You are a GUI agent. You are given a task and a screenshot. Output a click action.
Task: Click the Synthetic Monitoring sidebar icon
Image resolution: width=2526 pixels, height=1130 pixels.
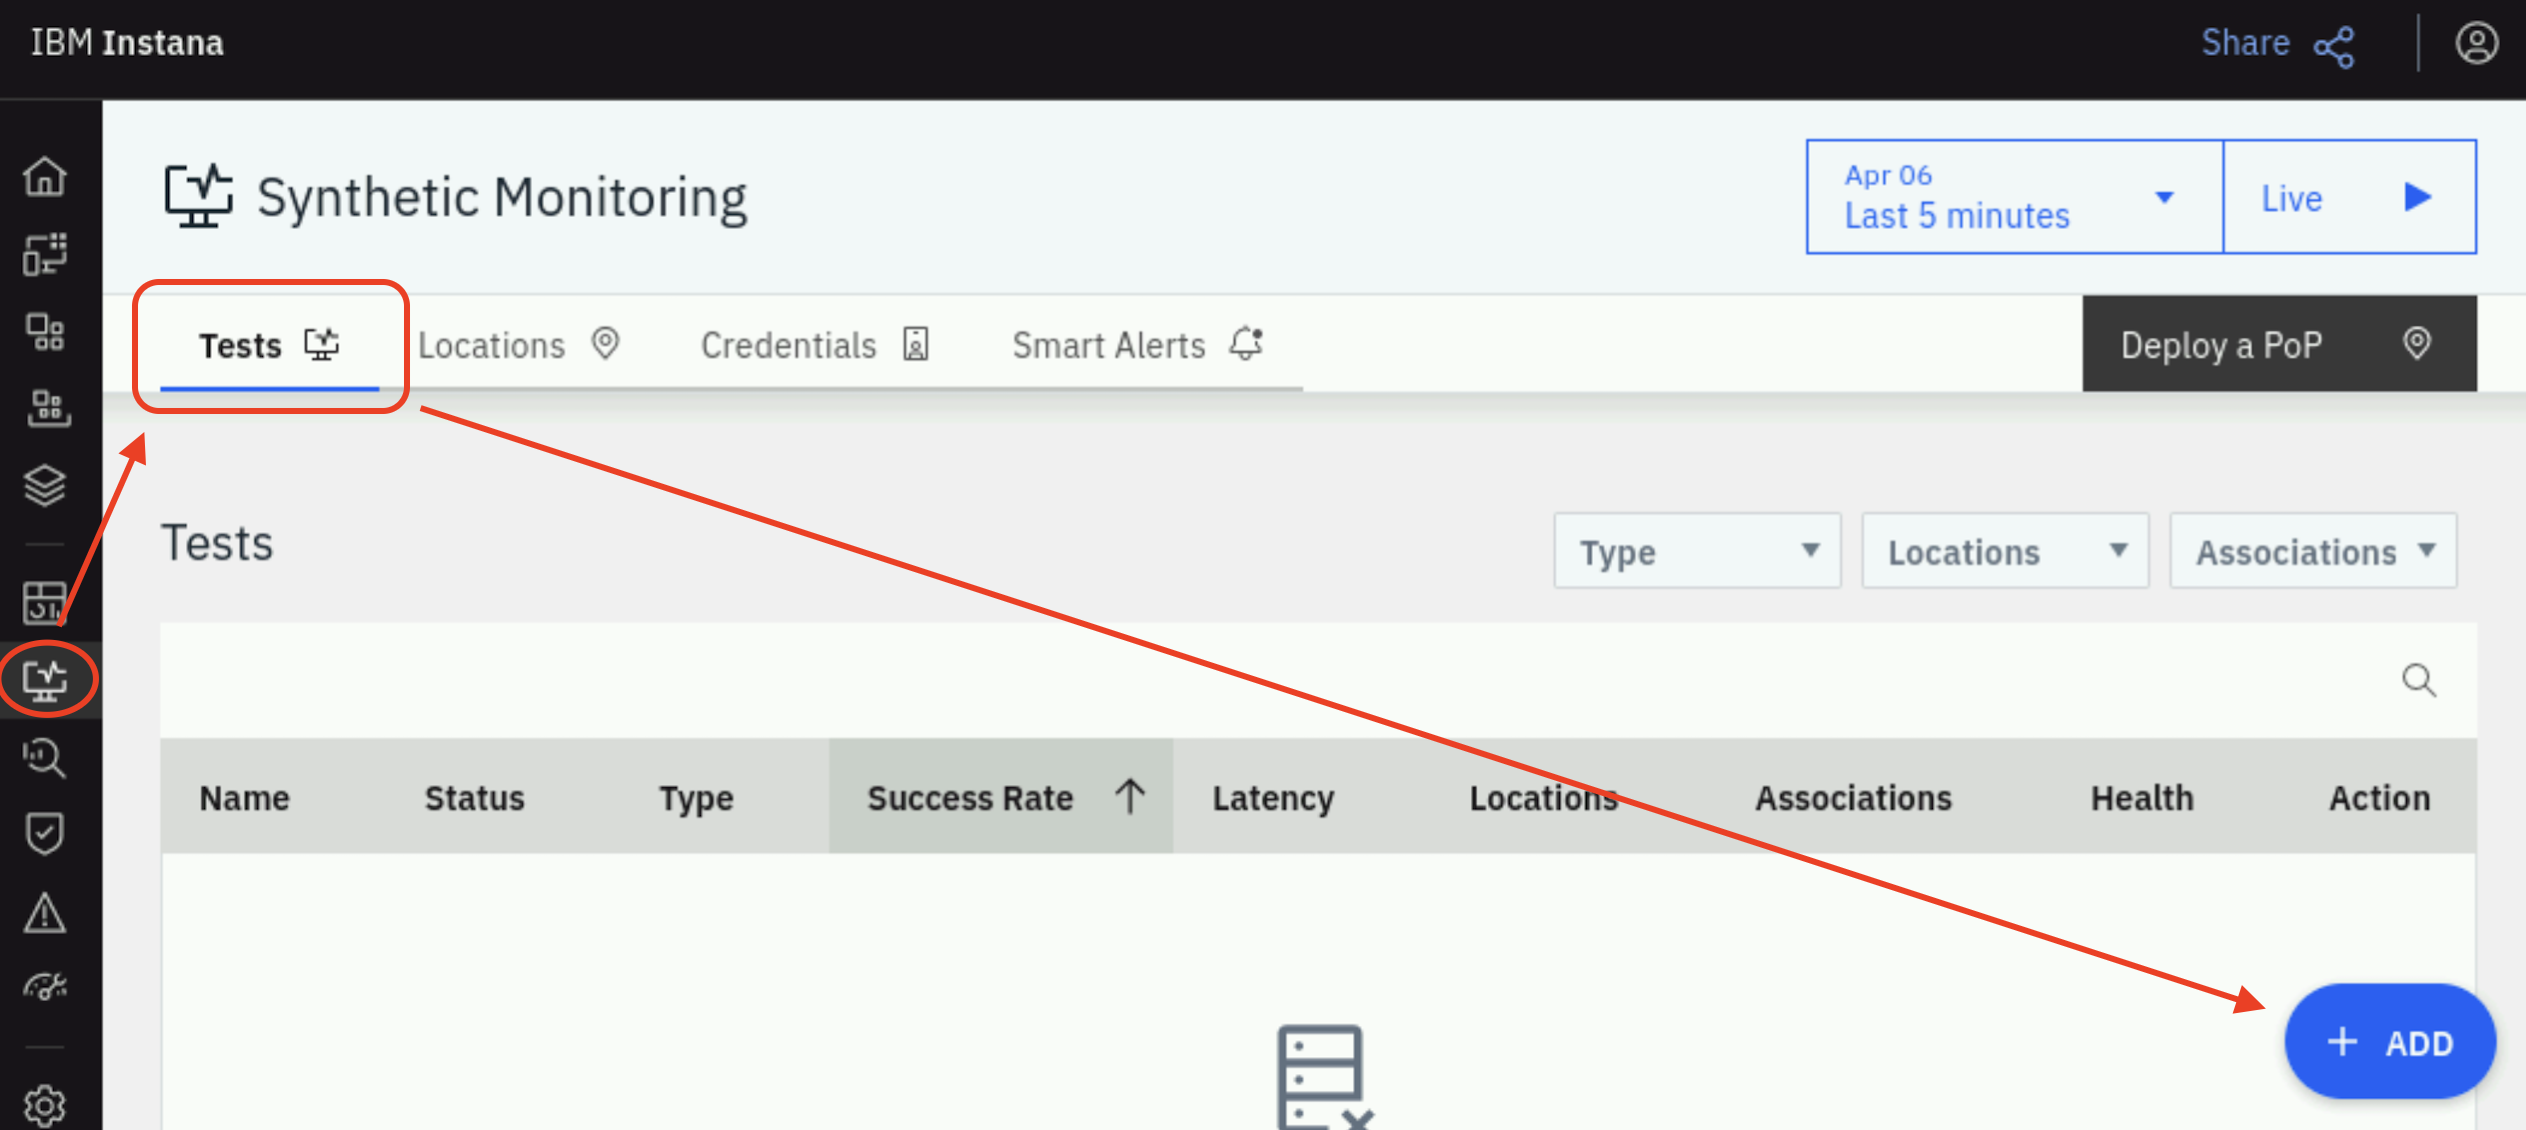45,681
